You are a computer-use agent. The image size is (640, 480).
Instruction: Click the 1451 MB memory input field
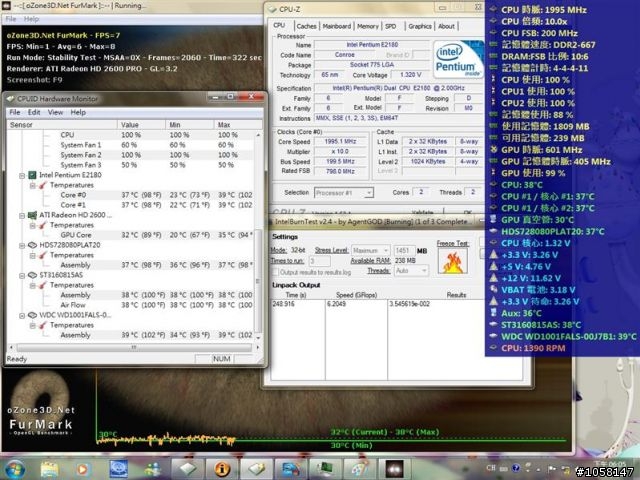pyautogui.click(x=404, y=250)
